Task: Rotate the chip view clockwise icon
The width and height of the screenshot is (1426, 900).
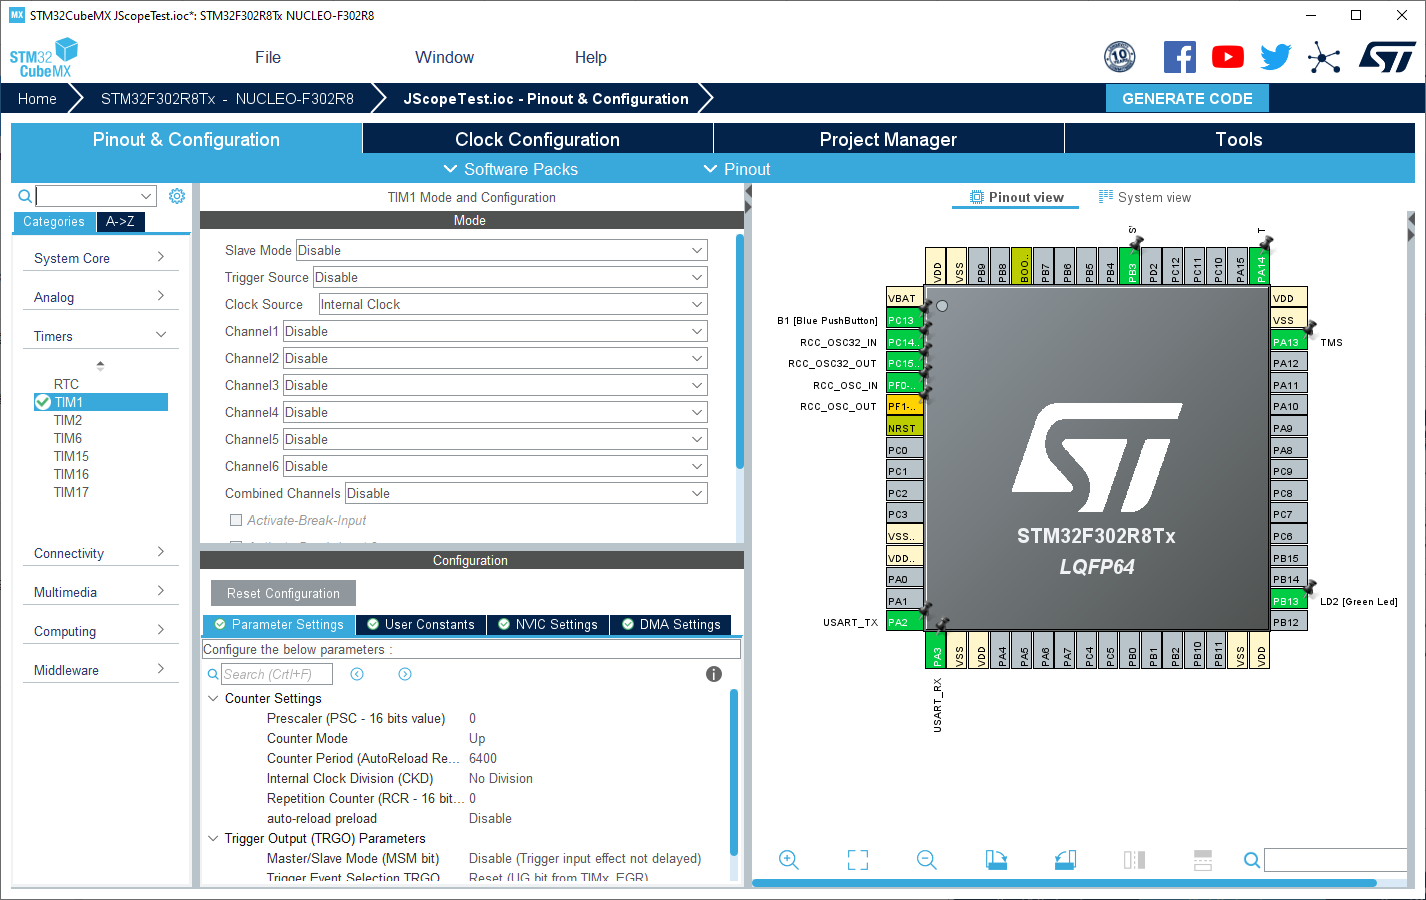Action: click(996, 860)
